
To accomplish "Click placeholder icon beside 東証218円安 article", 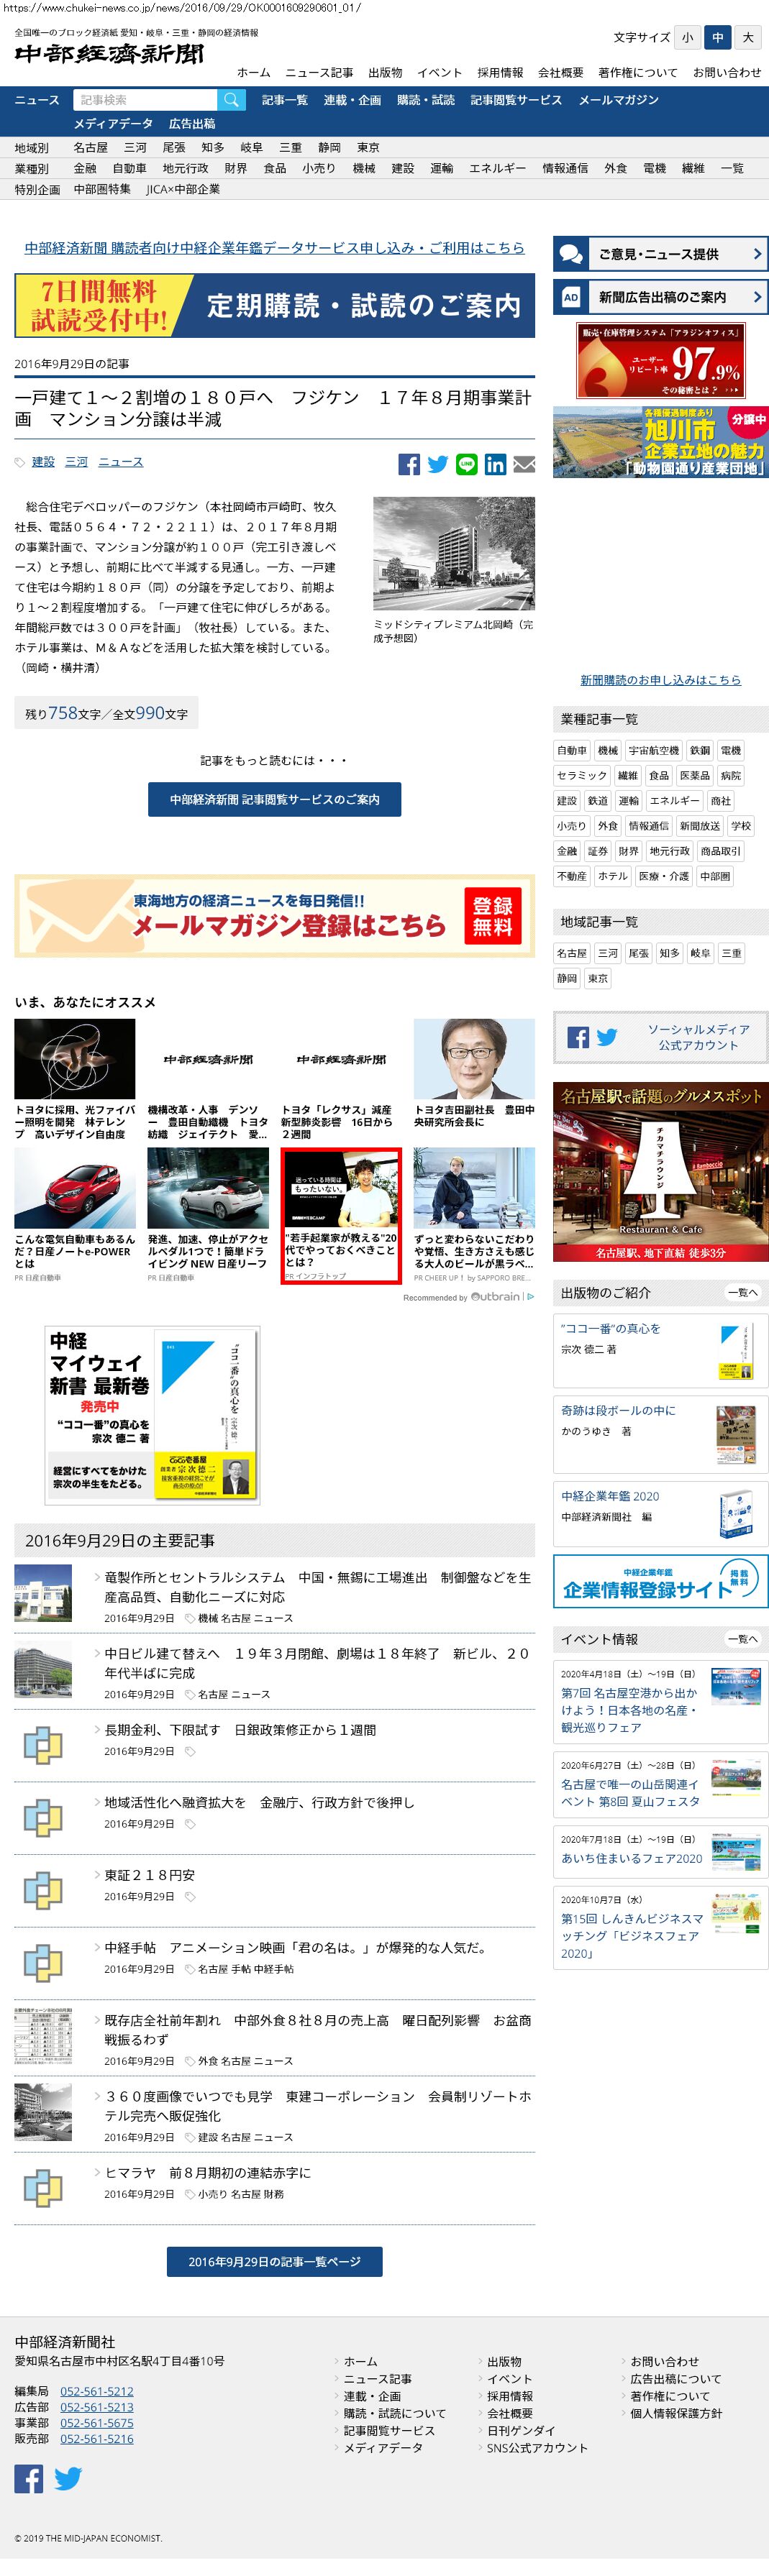I will pos(43,1890).
